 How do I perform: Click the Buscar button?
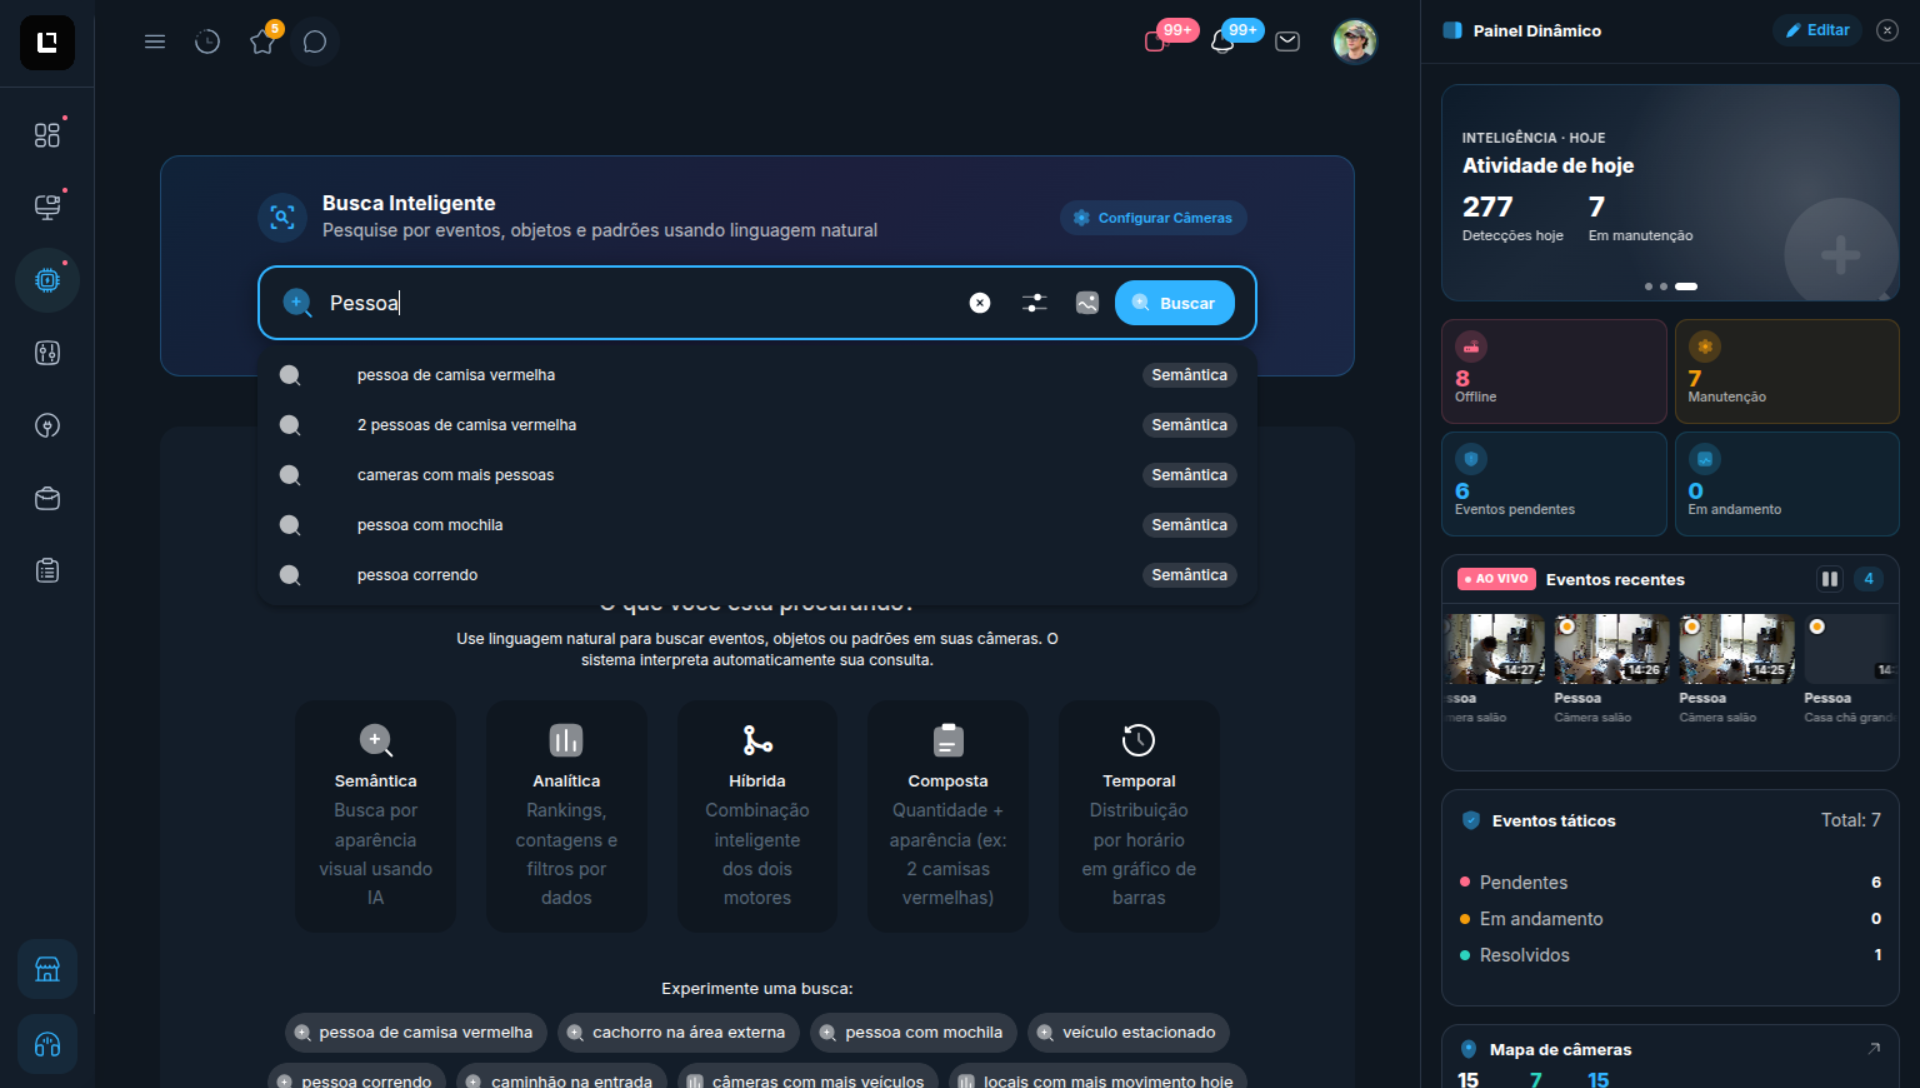(1175, 303)
